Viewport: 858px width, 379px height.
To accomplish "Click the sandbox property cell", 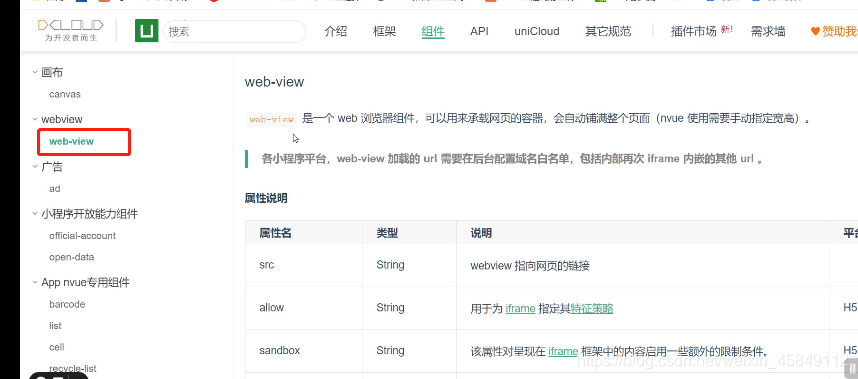I will tap(280, 351).
